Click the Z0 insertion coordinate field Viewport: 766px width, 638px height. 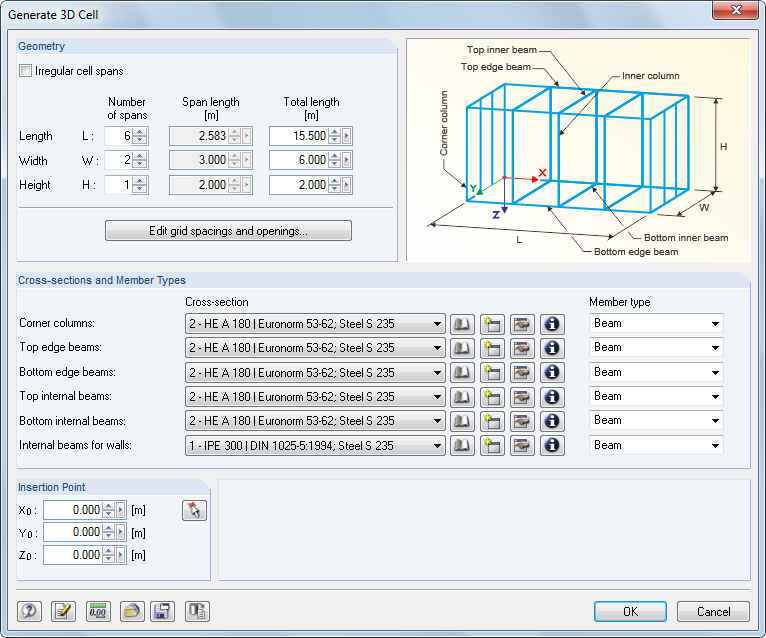click(73, 555)
